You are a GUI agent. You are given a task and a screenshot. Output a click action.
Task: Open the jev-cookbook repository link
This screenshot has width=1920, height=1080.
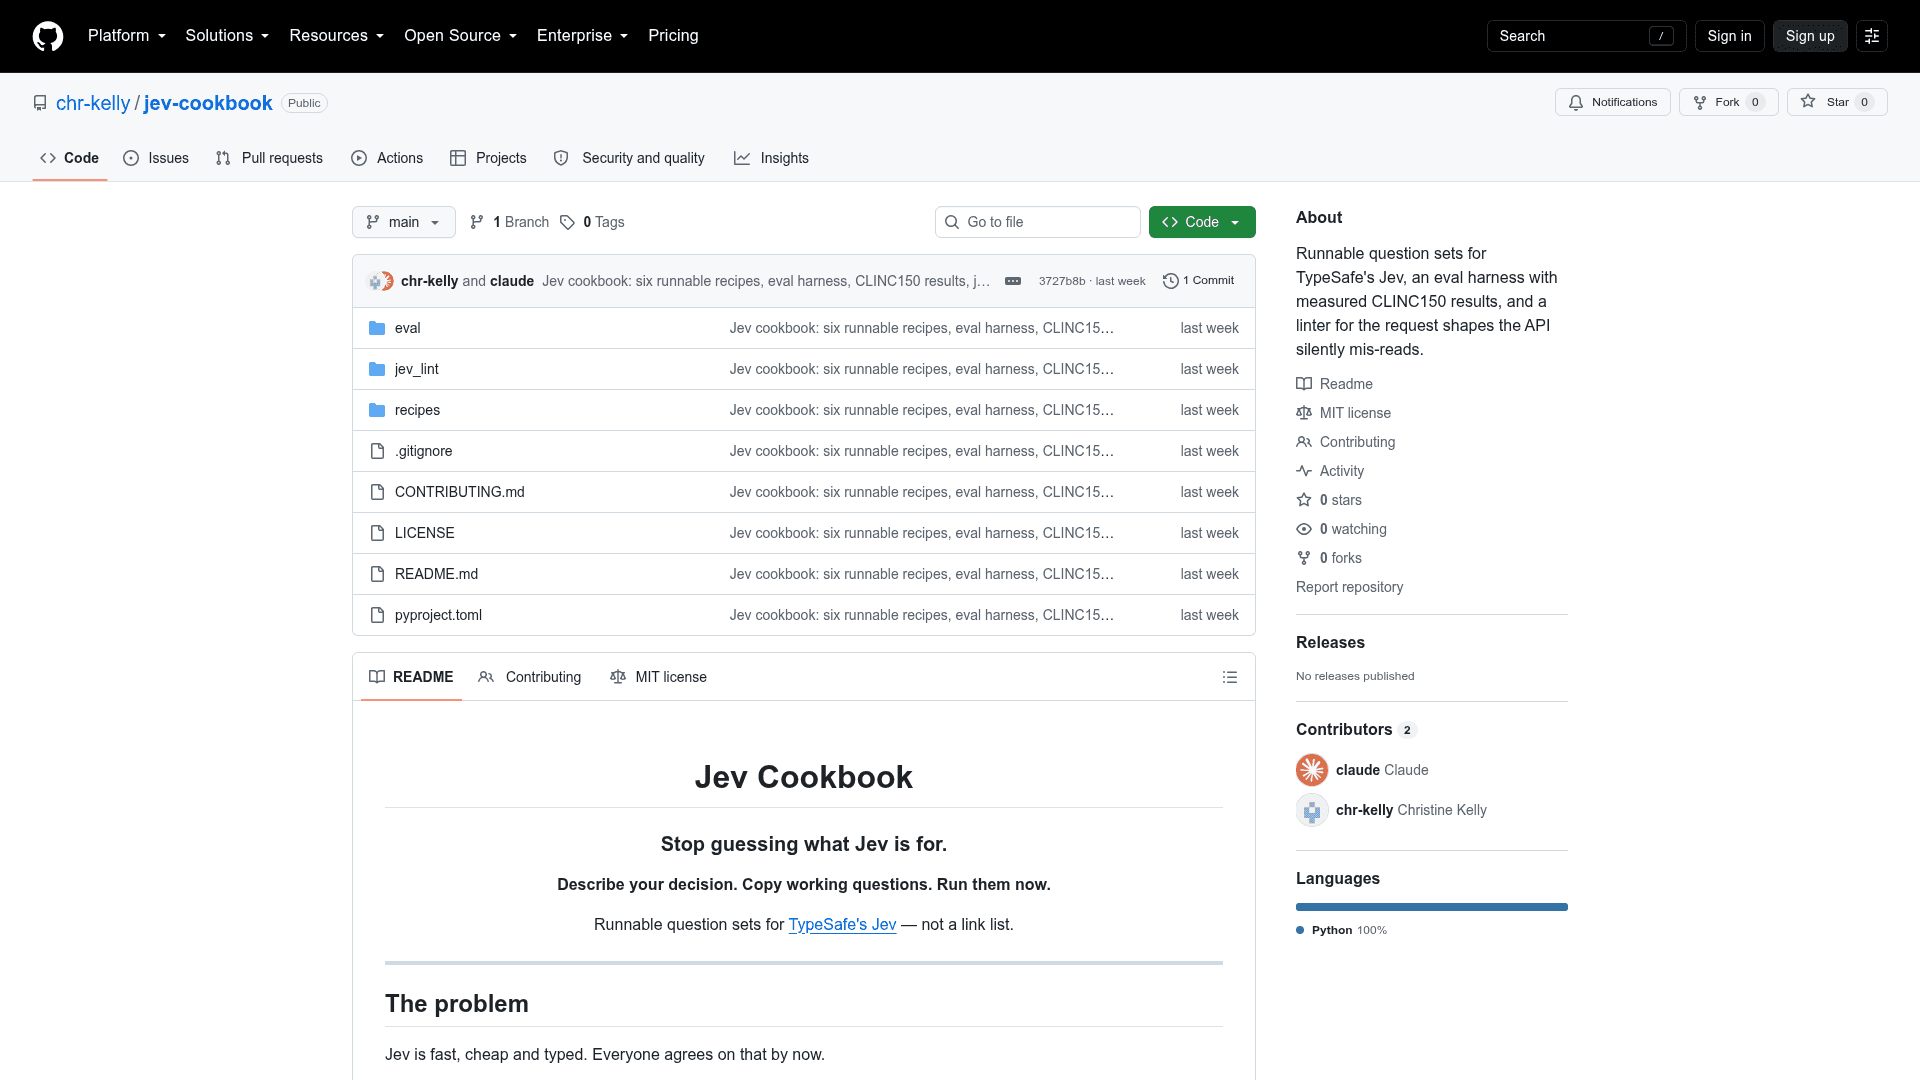(x=208, y=103)
